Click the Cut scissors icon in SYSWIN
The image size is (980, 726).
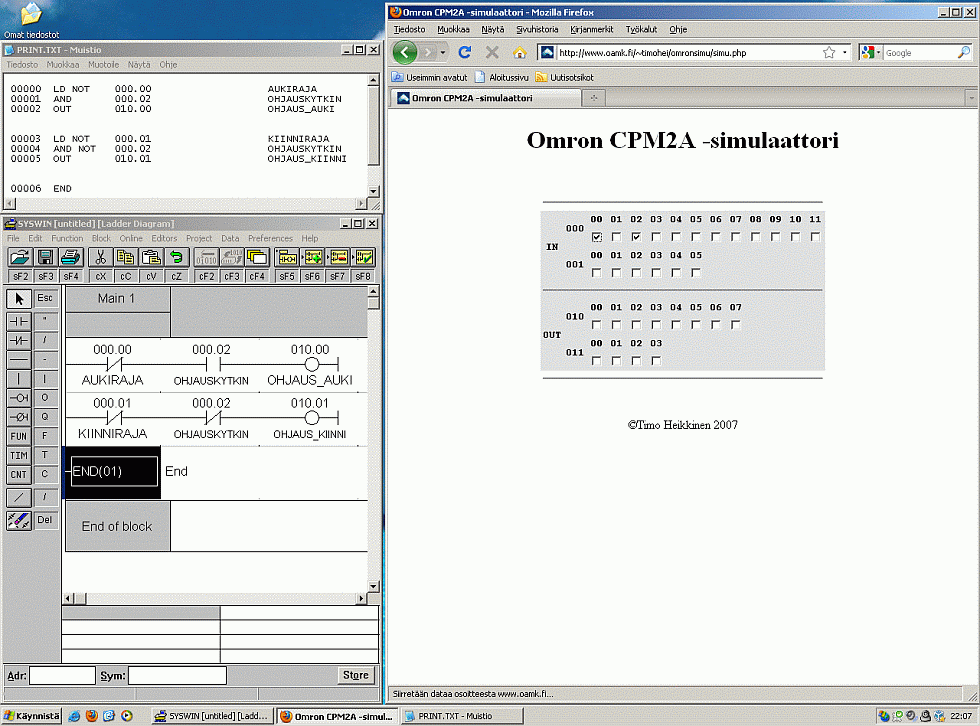click(x=100, y=257)
